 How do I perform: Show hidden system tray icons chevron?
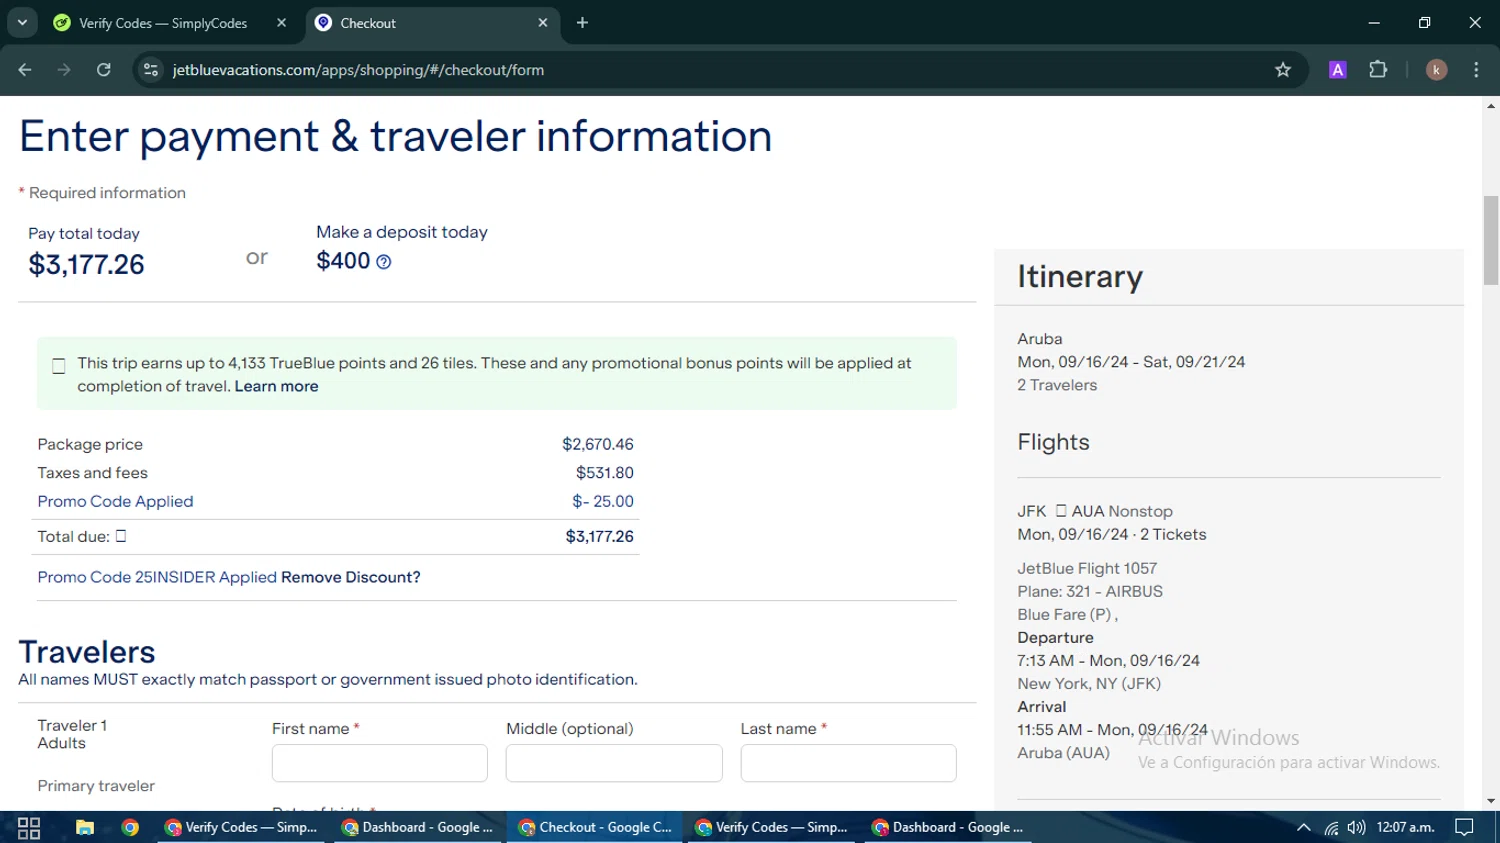click(1303, 828)
